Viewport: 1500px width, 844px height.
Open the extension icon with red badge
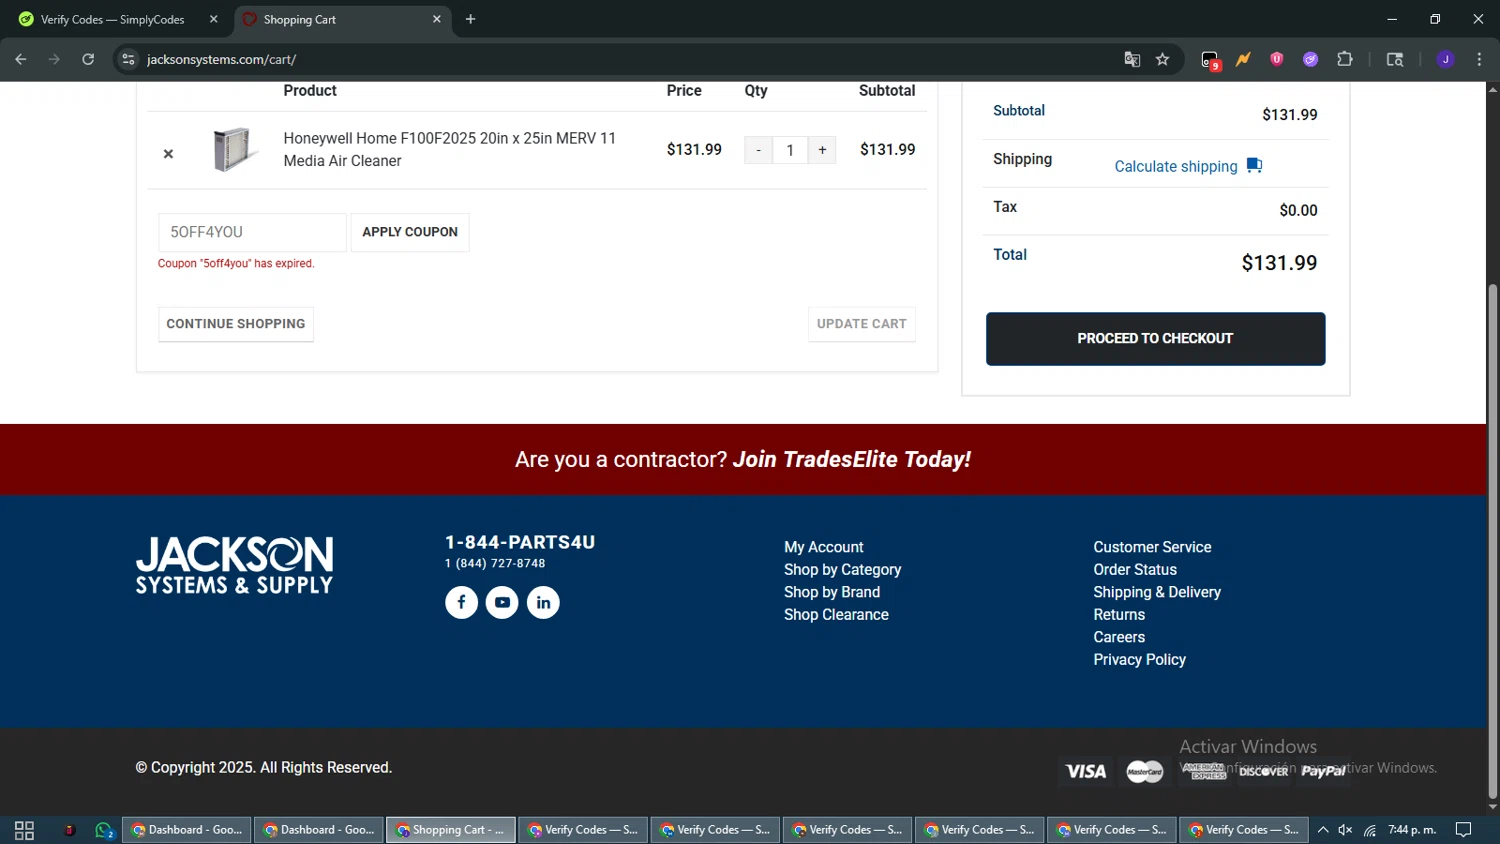click(1211, 60)
